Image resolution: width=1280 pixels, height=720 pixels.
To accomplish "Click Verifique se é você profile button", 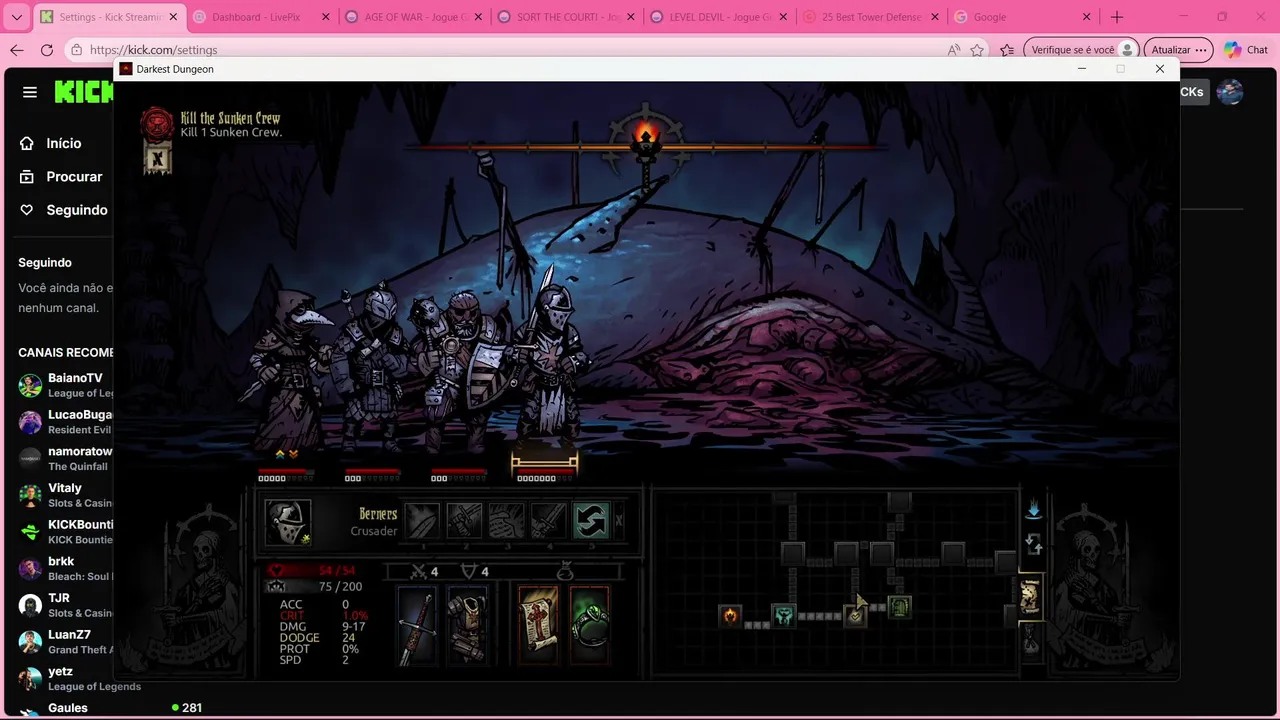I will click(1083, 50).
